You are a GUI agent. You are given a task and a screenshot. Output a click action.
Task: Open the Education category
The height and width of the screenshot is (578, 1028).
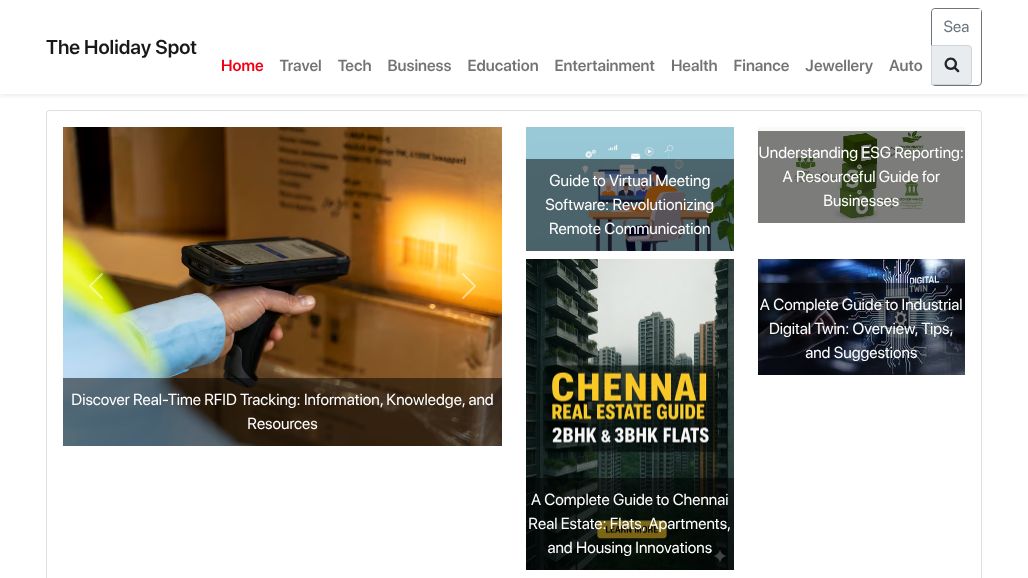(503, 66)
